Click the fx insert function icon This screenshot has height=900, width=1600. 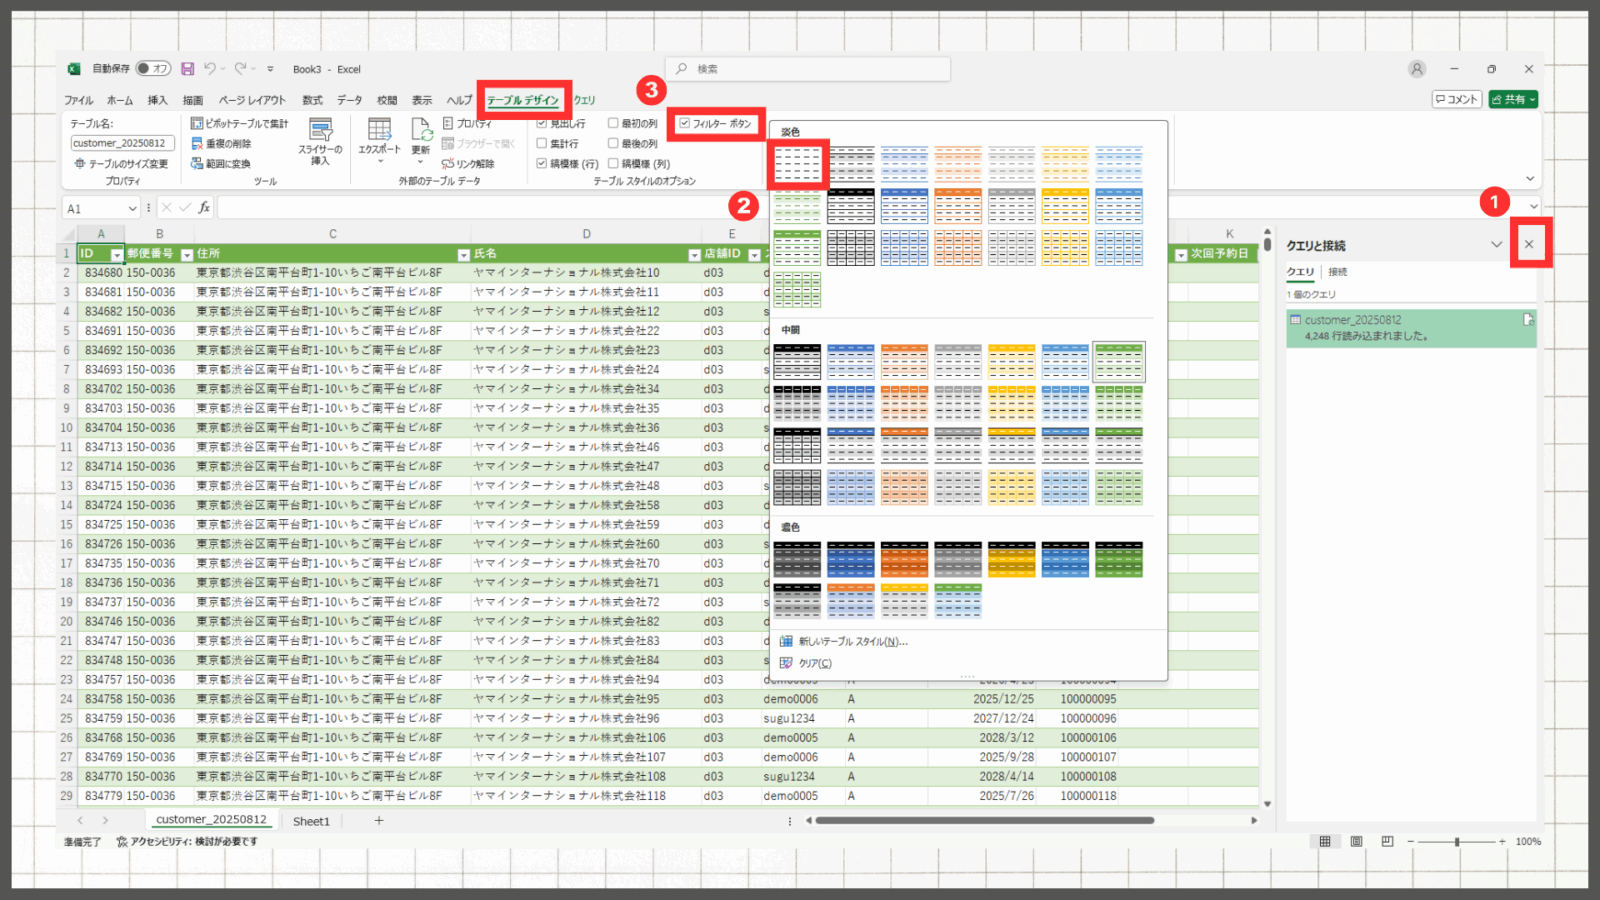204,208
